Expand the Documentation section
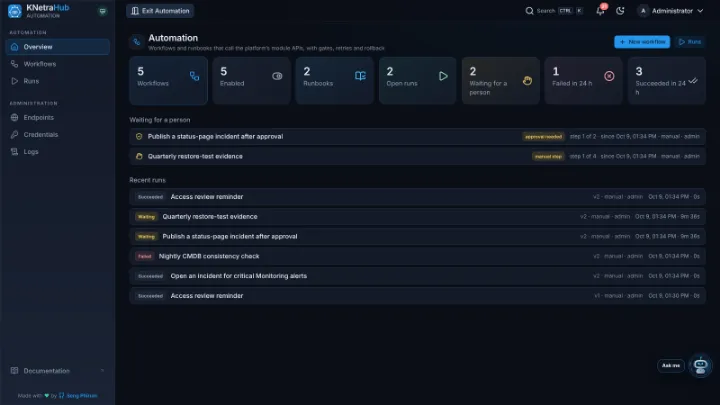720x405 pixels. coord(57,371)
